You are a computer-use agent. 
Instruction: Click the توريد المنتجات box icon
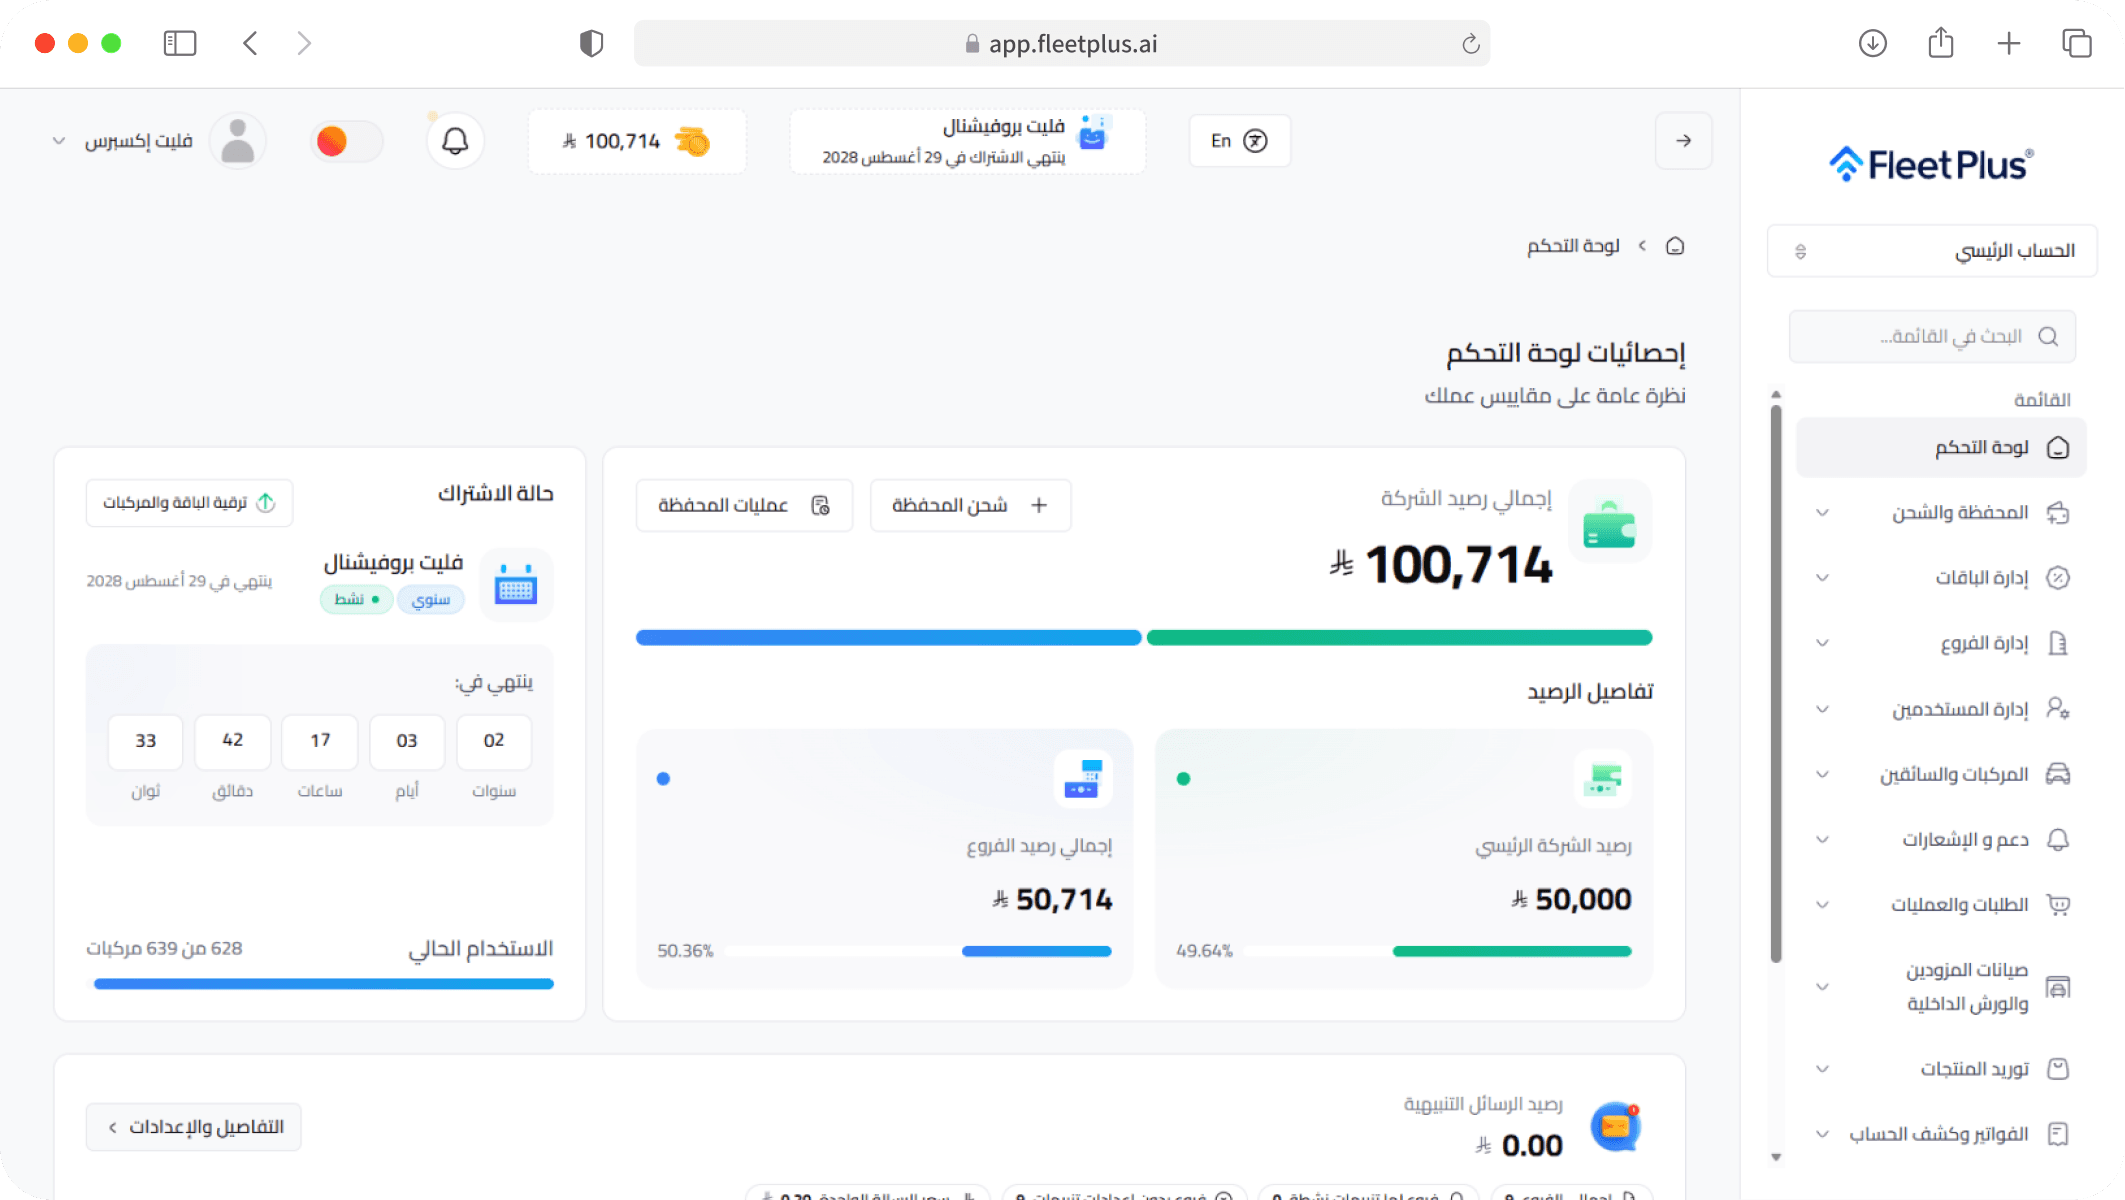coord(2057,1069)
